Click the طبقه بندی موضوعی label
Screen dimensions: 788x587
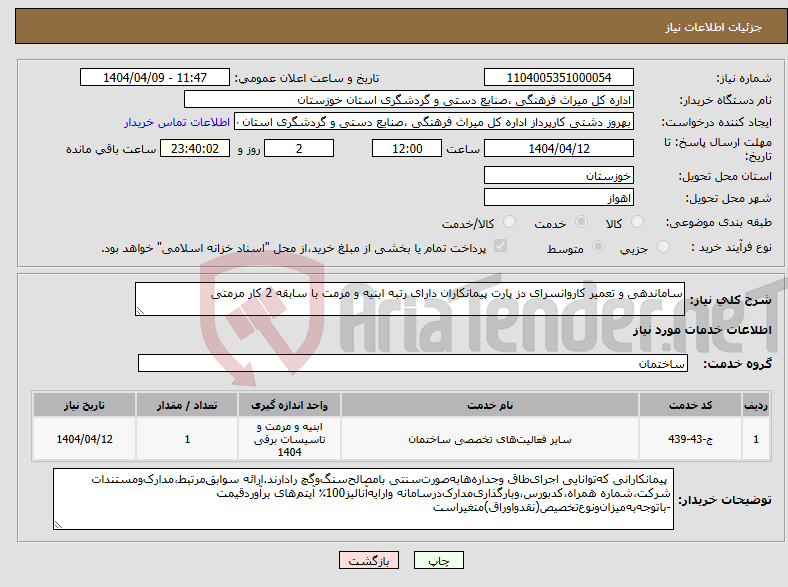(x=719, y=222)
